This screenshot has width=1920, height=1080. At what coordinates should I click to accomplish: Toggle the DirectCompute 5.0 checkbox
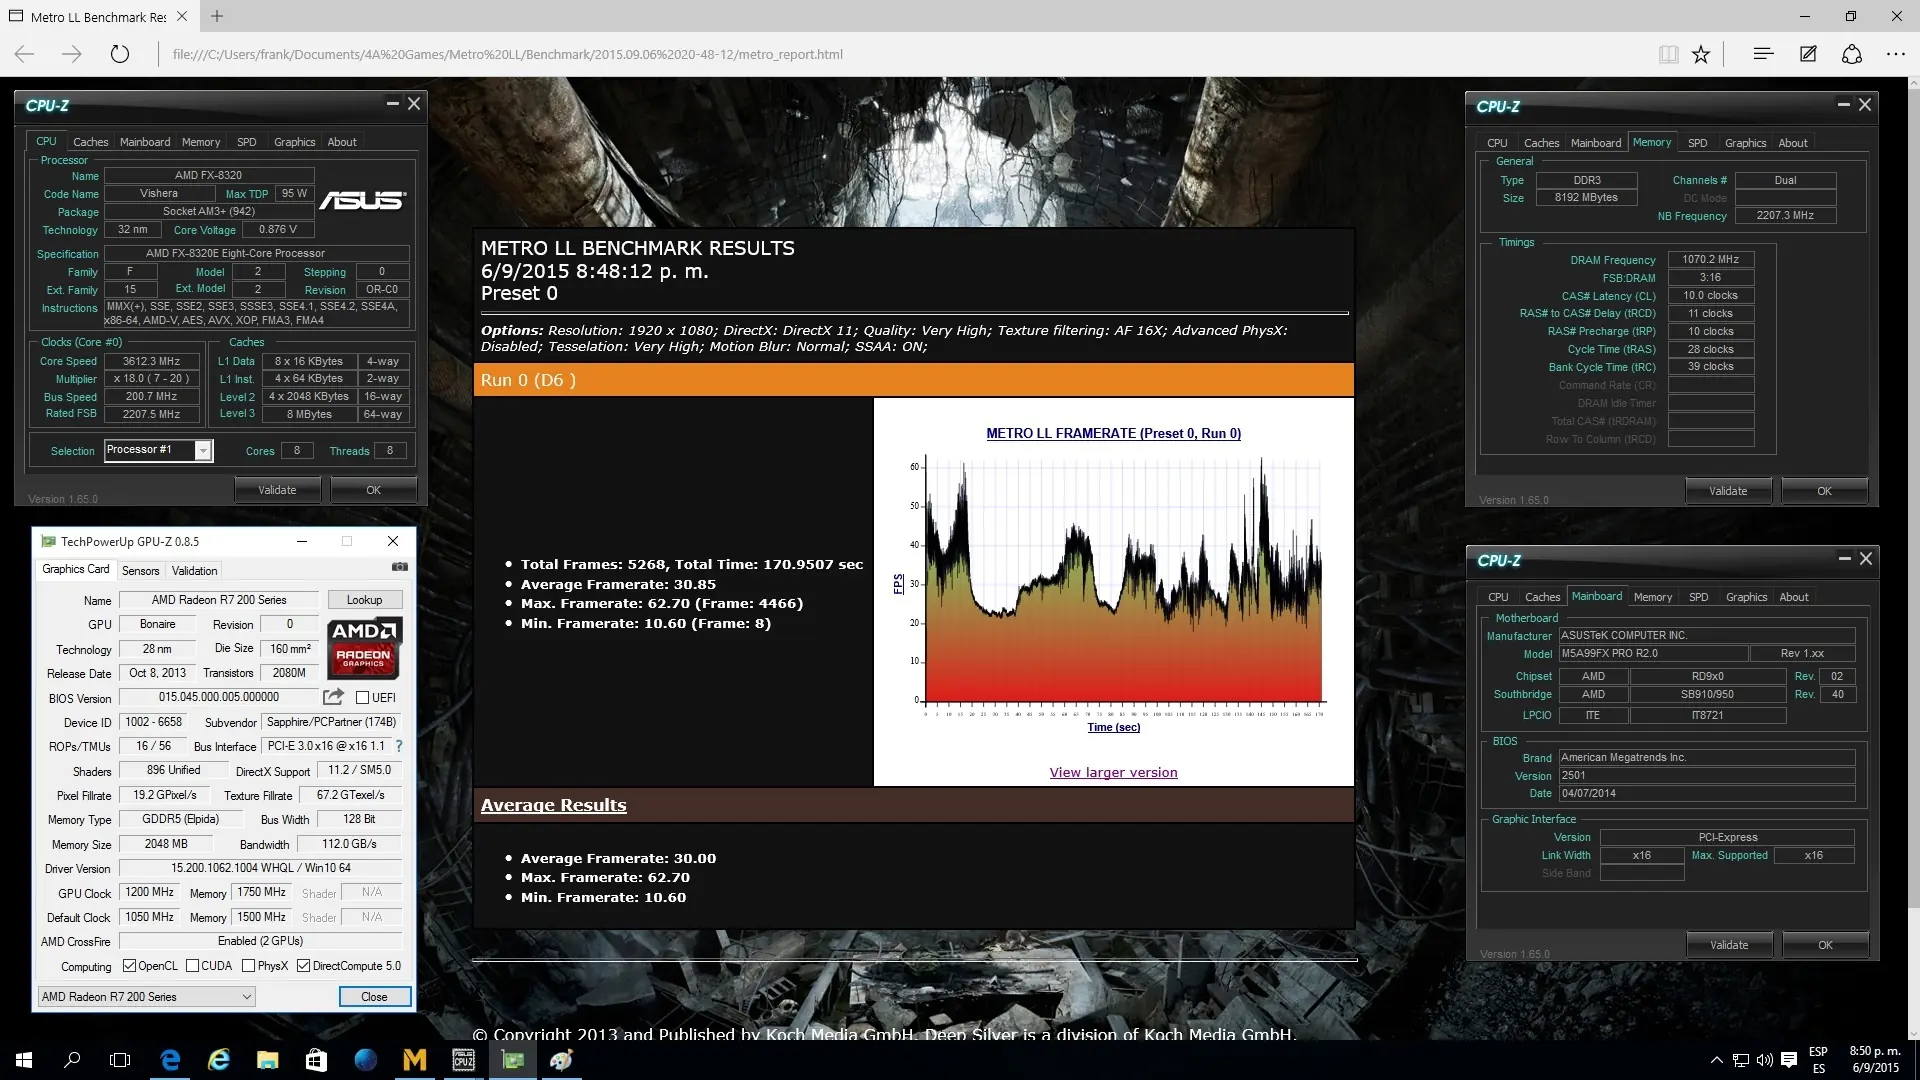click(303, 966)
